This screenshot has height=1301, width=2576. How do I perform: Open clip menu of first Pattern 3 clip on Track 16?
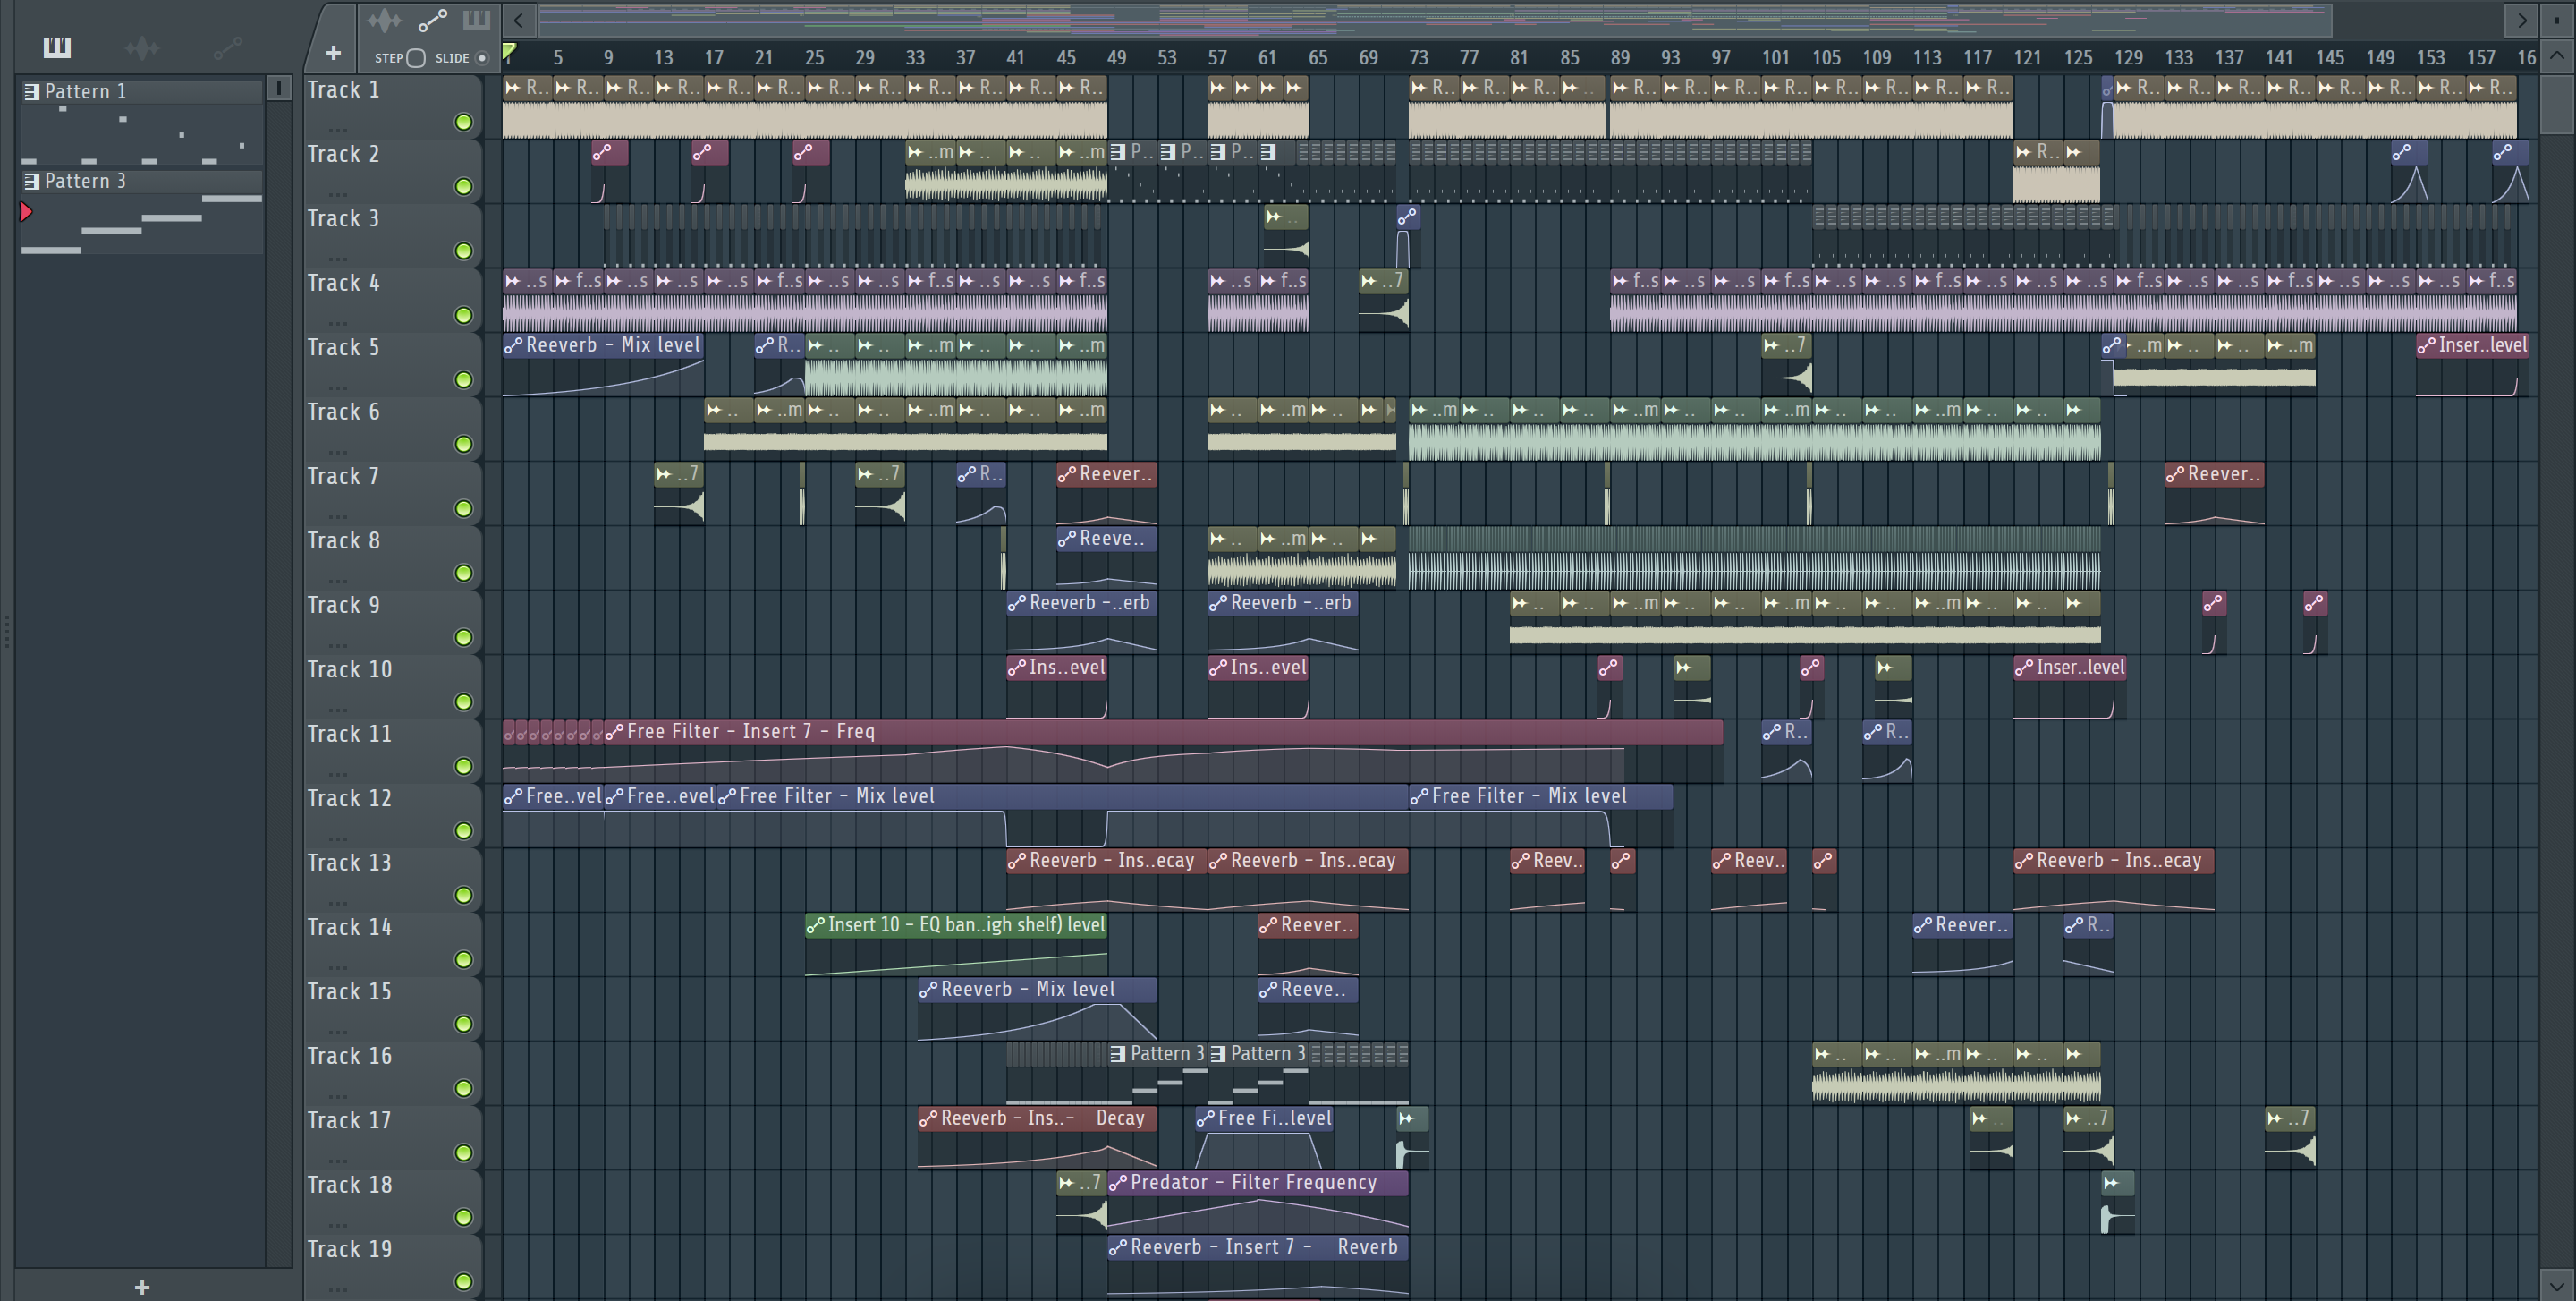point(1118,1054)
